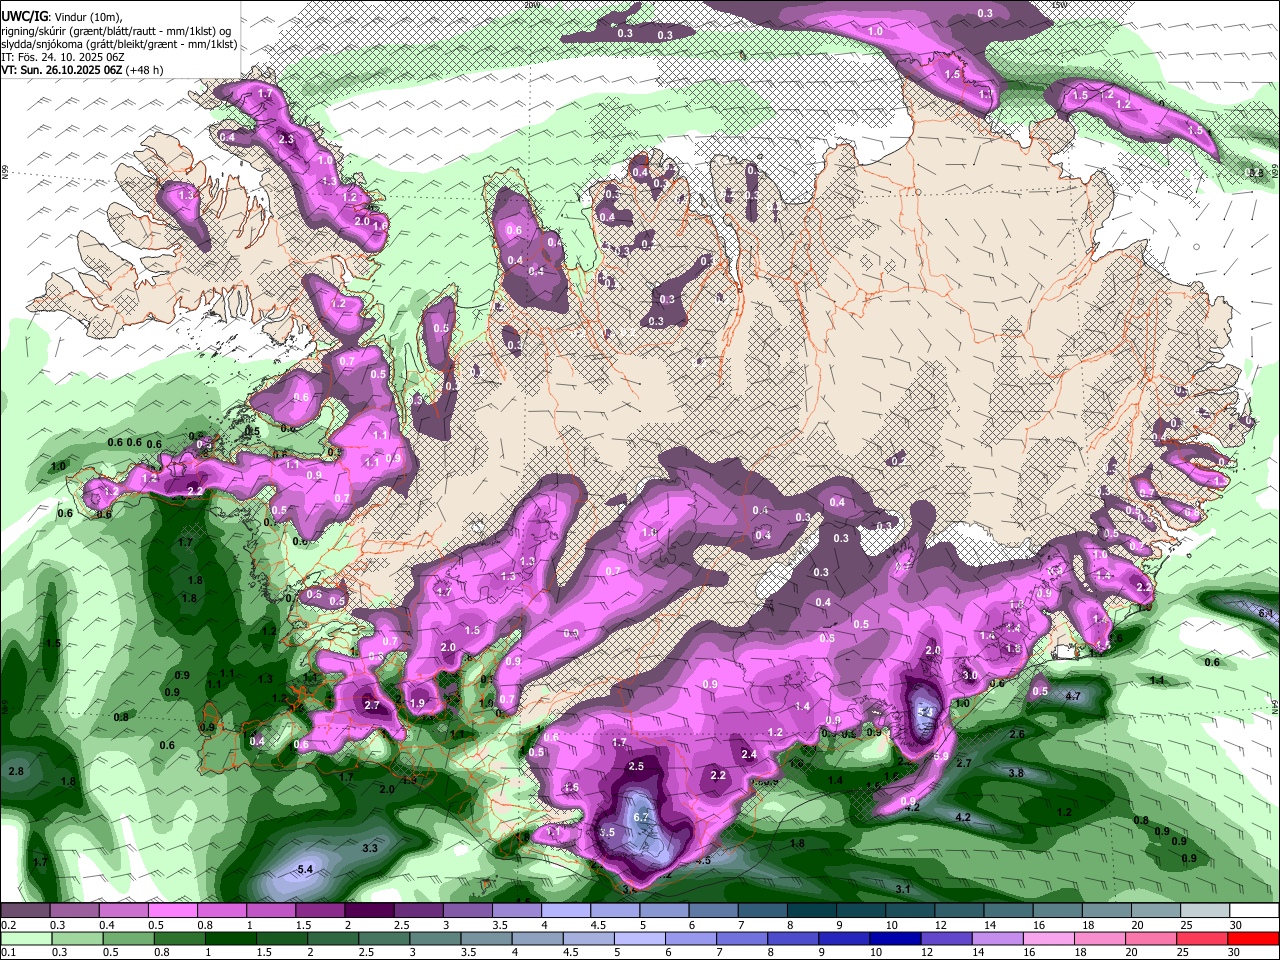Click the 3.8 rainfall value label

(x=1016, y=773)
